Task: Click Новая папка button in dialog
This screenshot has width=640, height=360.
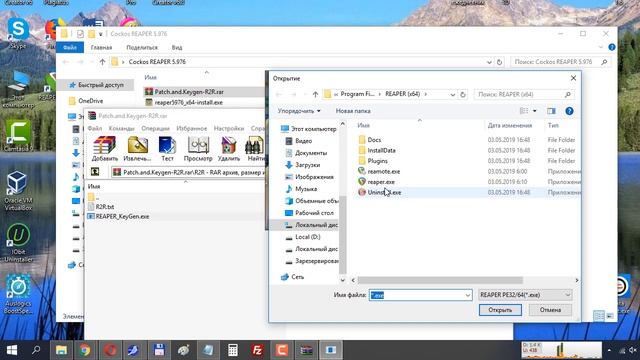Action: (x=353, y=111)
